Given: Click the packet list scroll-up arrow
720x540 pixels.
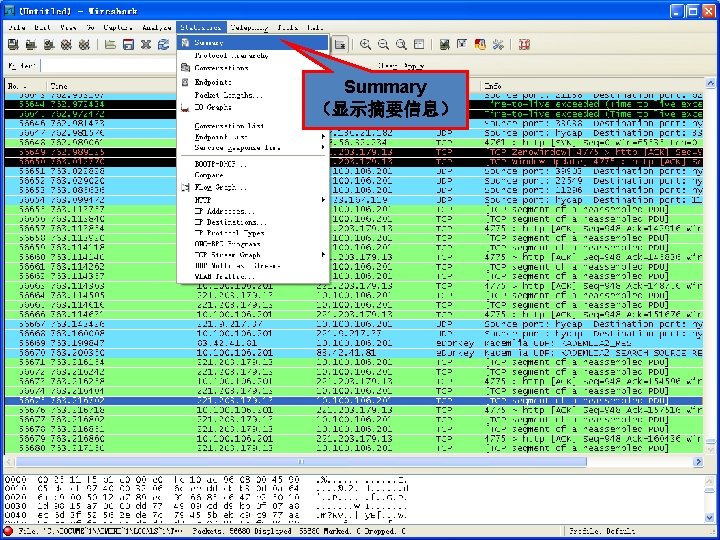Looking at the screenshot, I should [710, 84].
